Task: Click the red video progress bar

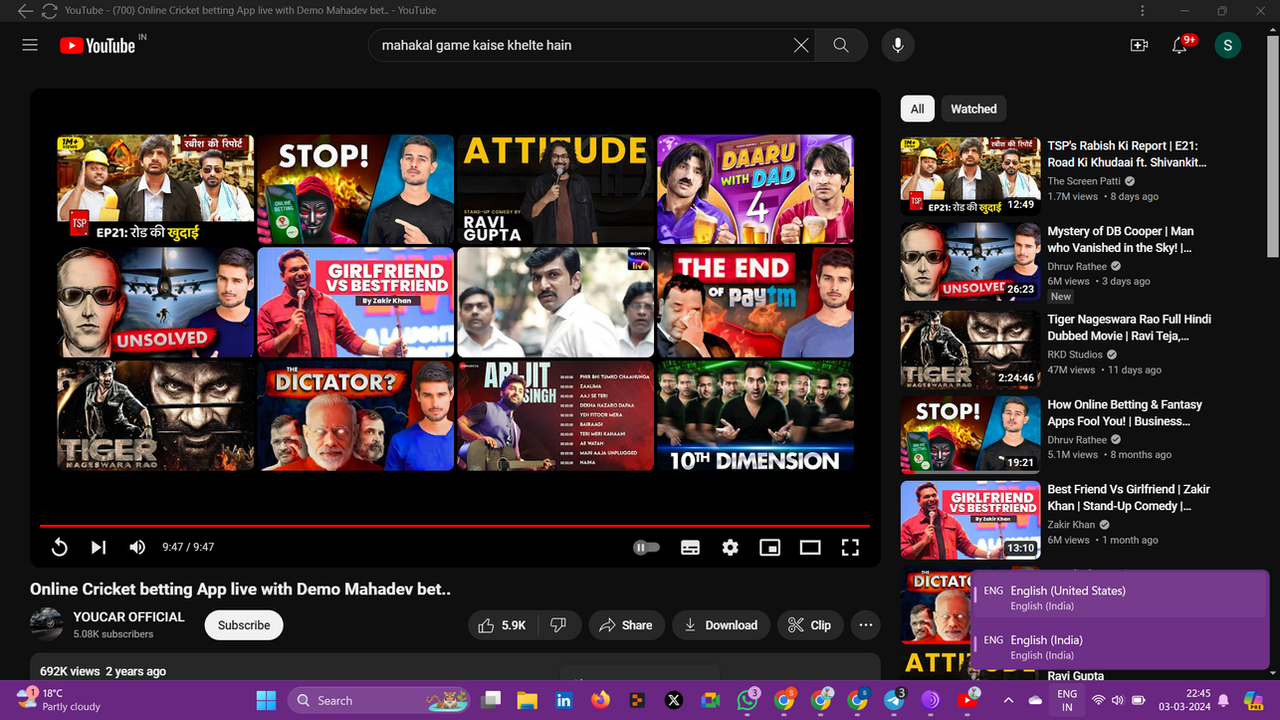Action: tap(455, 526)
